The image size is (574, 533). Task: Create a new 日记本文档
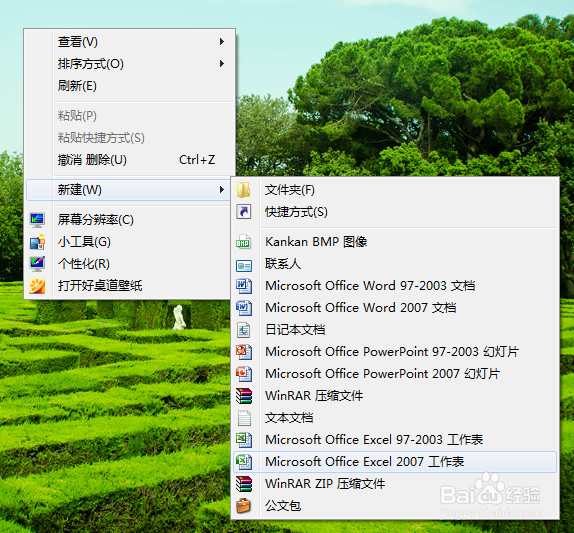[x=395, y=330]
